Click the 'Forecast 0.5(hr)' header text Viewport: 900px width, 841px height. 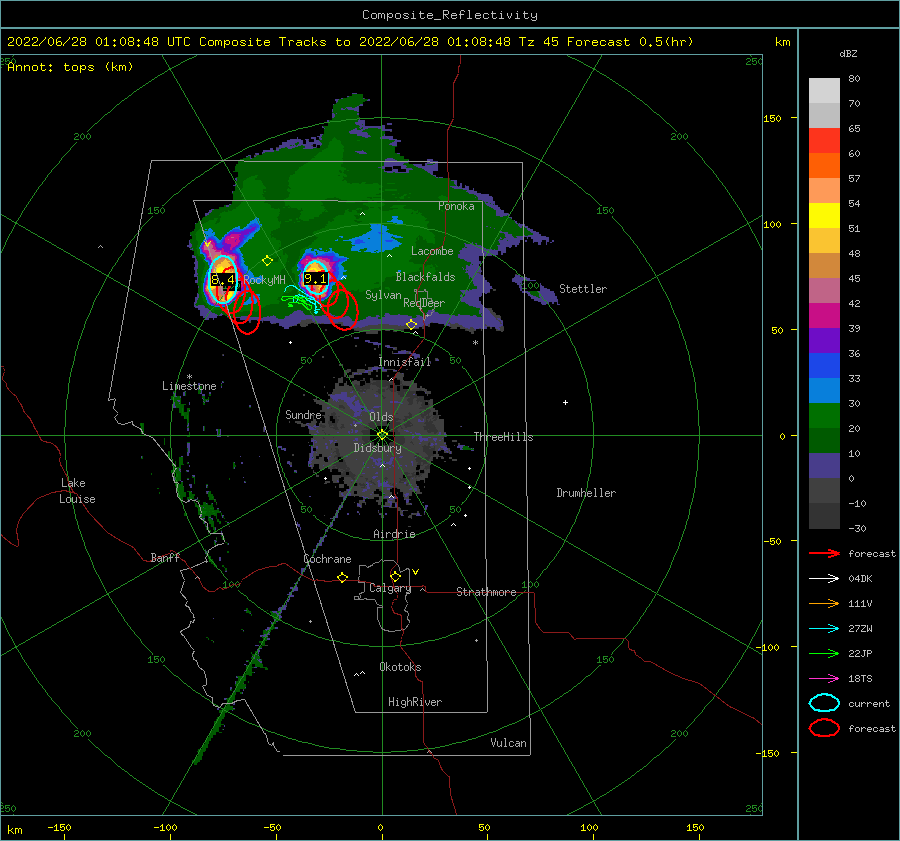(630, 42)
